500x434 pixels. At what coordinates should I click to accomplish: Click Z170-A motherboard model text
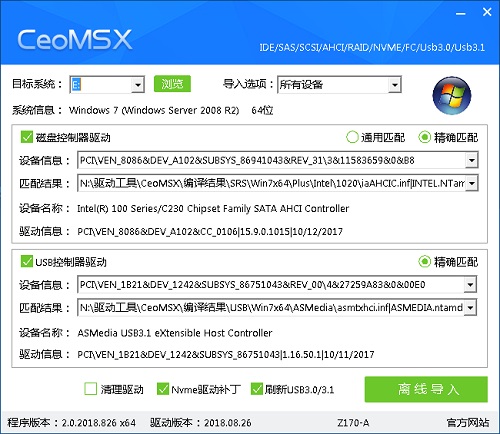[x=353, y=423]
